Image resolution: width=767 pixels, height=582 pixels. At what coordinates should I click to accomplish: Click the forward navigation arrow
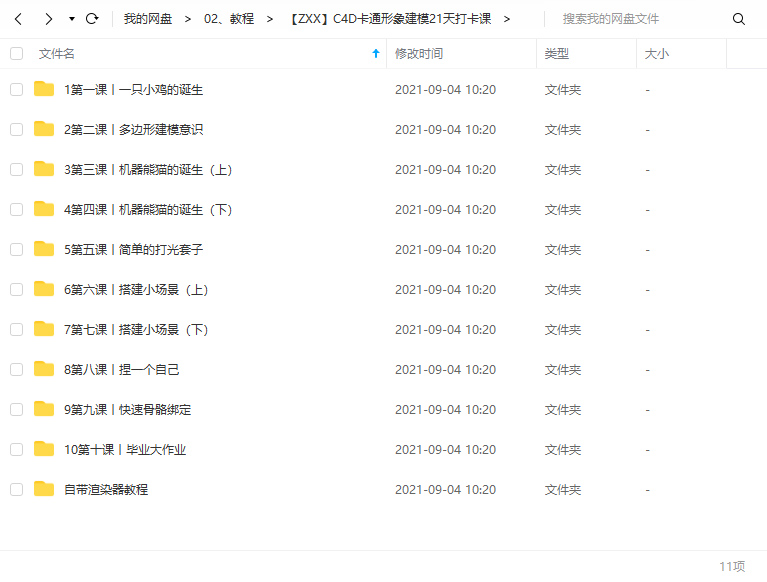(x=48, y=19)
